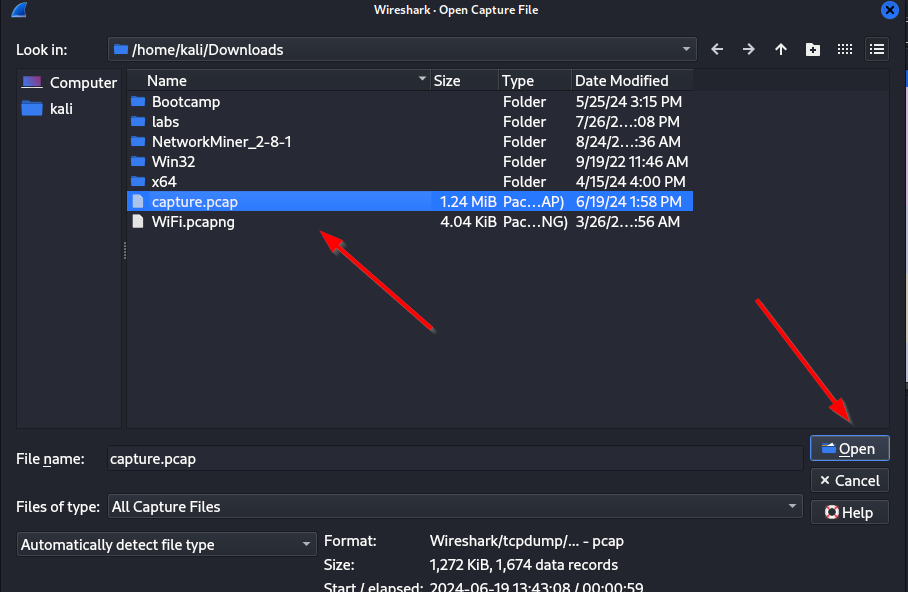Image resolution: width=908 pixels, height=592 pixels.
Task: Click the Cancel button
Action: [x=850, y=481]
